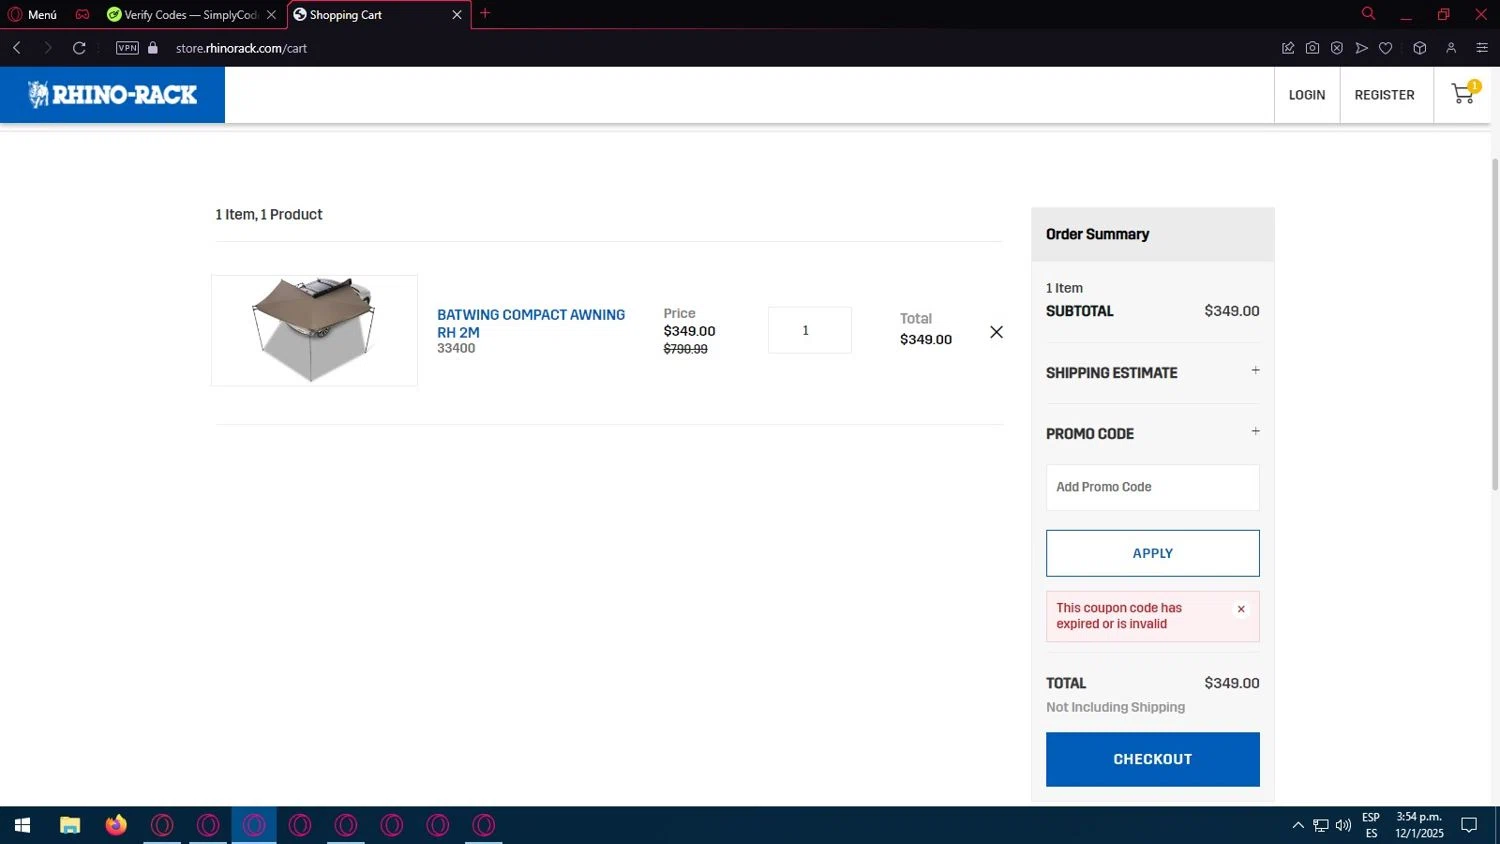Open the easy setup sliders icon
The width and height of the screenshot is (1500, 844).
coord(1482,48)
